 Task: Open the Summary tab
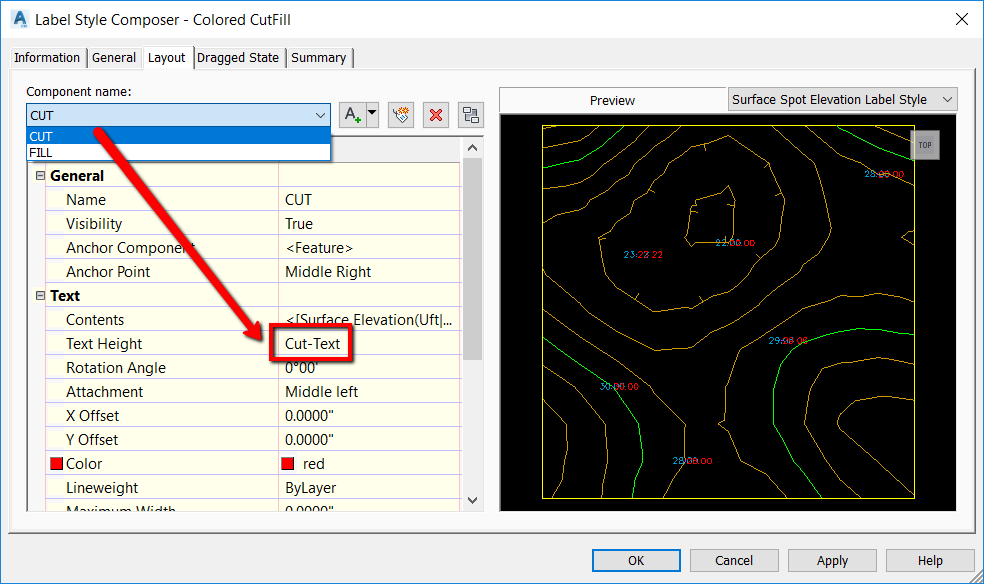[x=318, y=57]
